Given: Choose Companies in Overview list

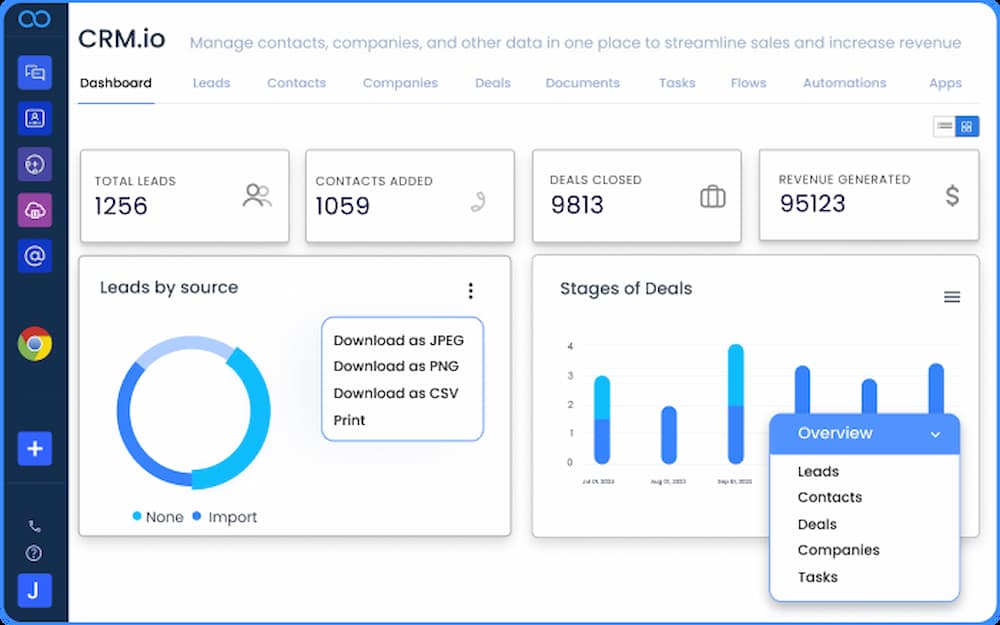Looking at the screenshot, I should point(838,550).
